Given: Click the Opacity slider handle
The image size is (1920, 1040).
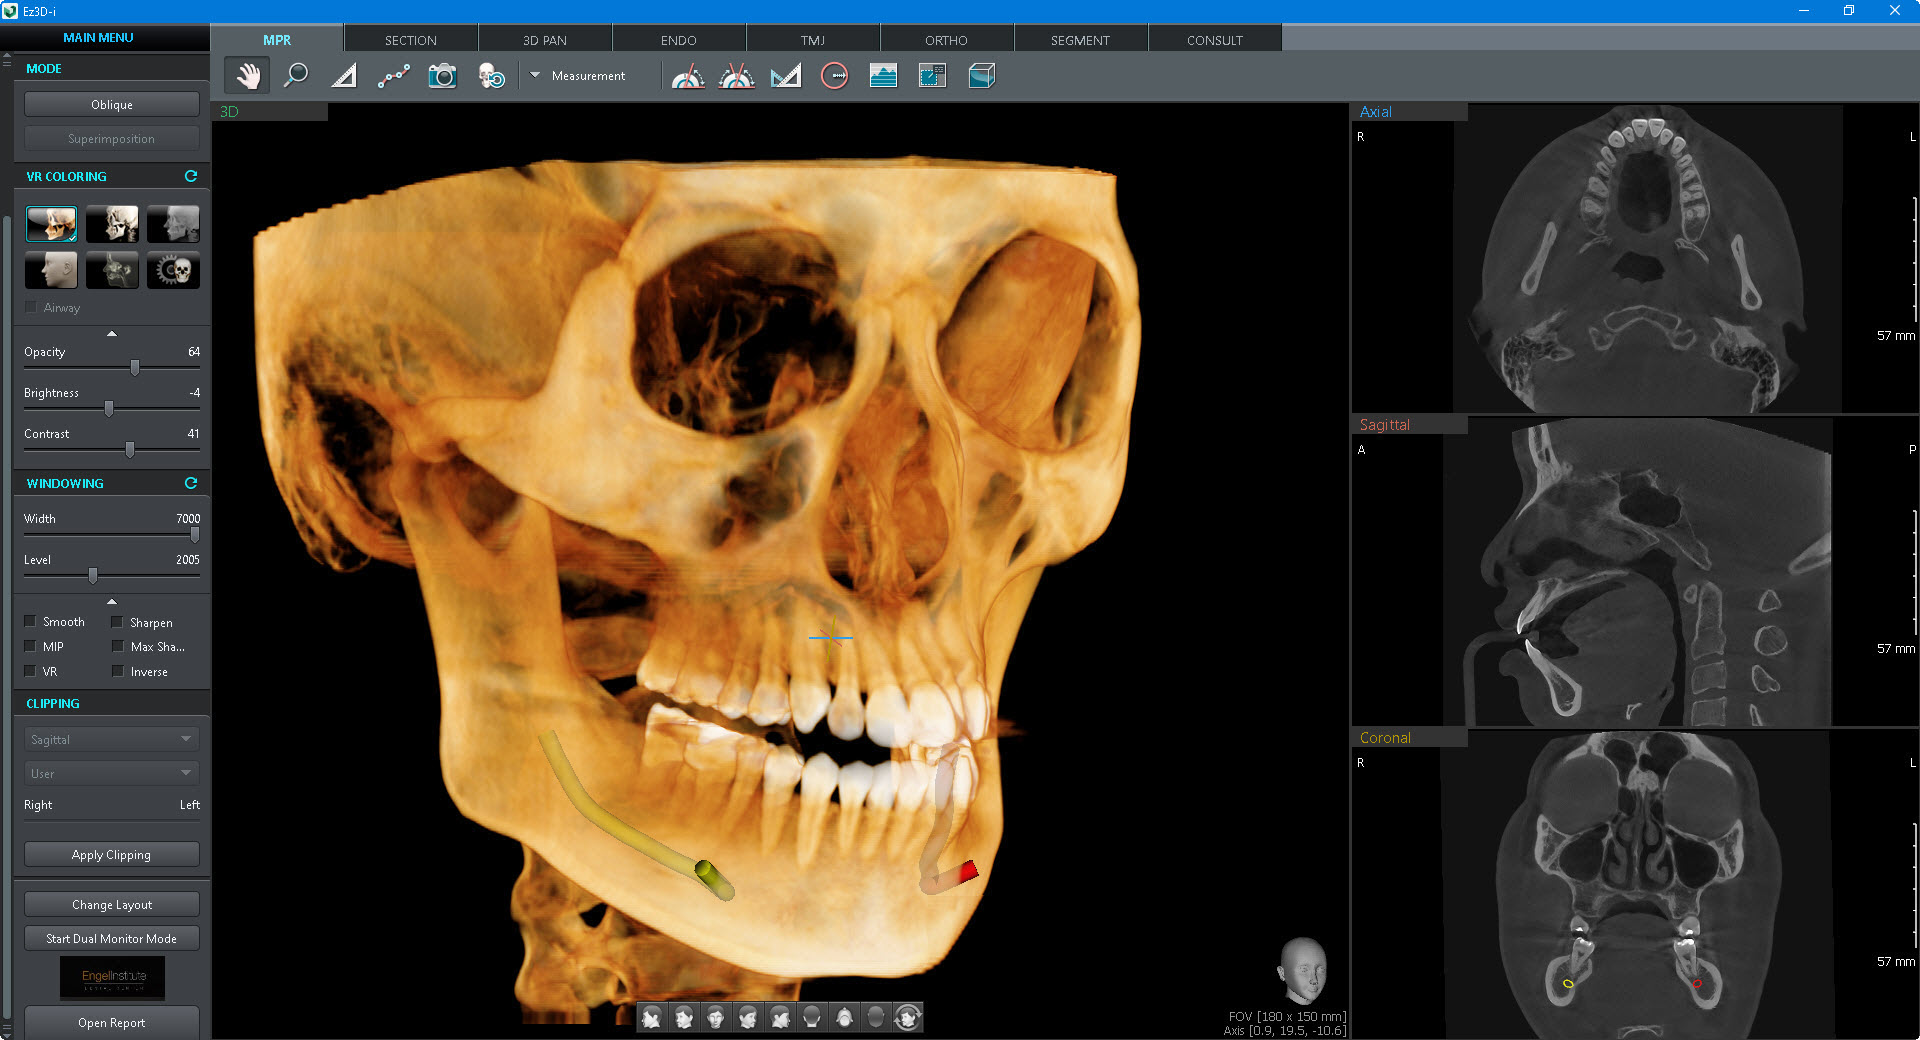Looking at the screenshot, I should pos(135,368).
